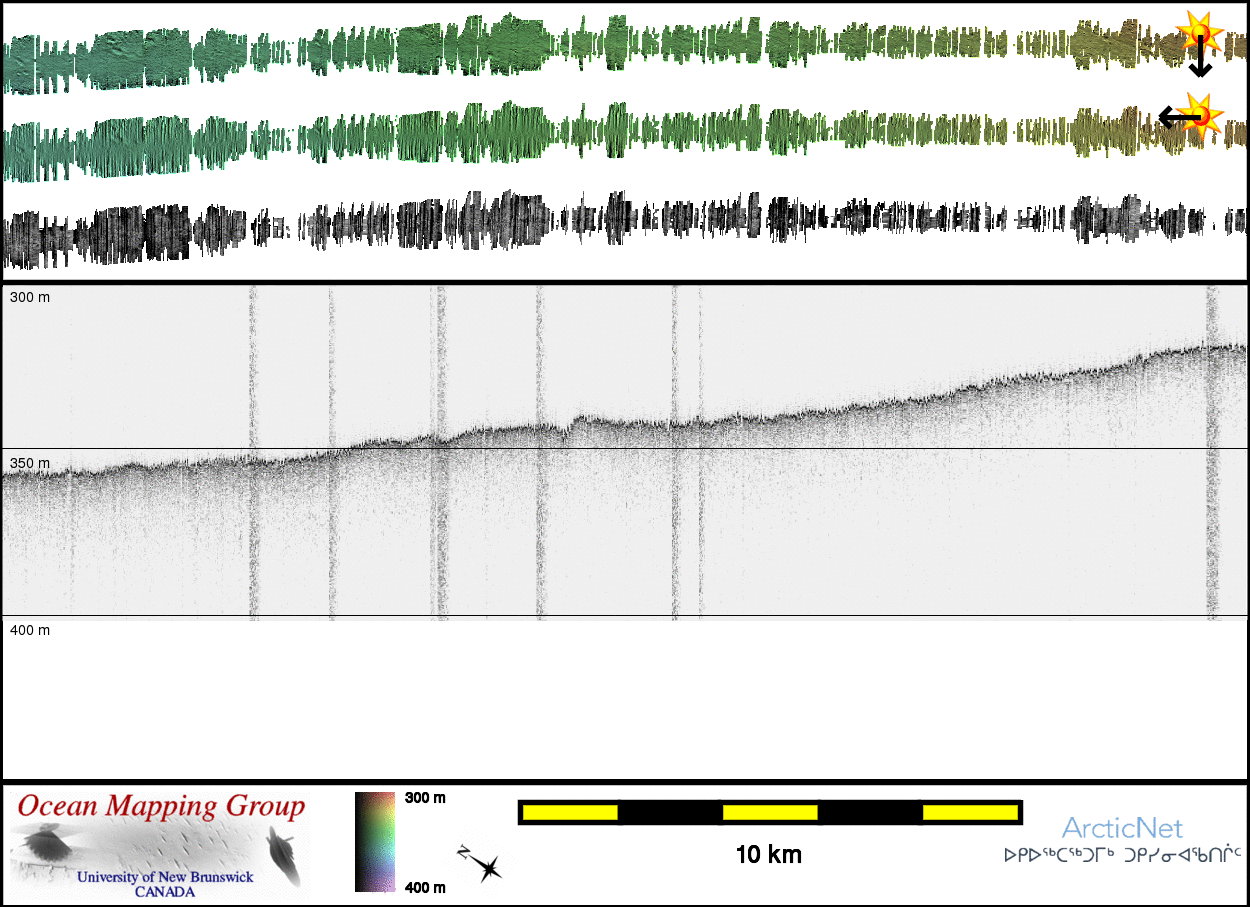This screenshot has width=1250, height=907.
Task: Click the leftmost yellow scale bar segment
Action: coord(570,812)
